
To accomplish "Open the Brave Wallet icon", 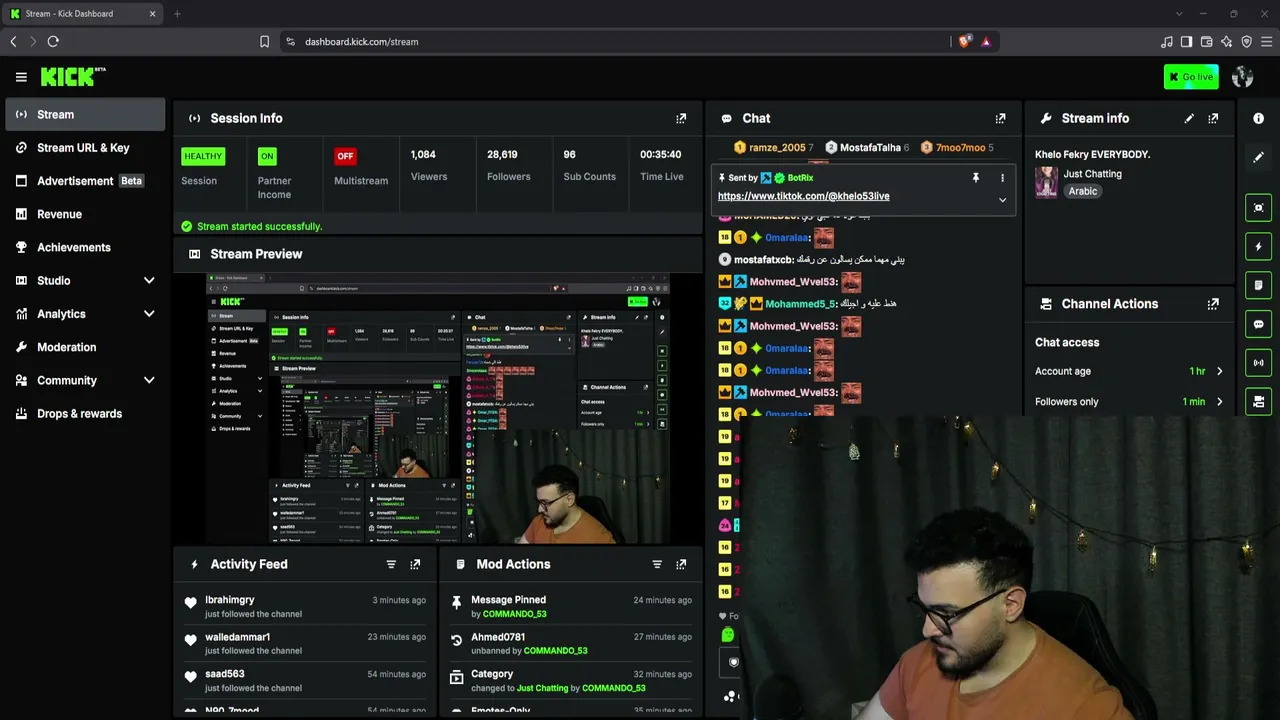I will (1206, 42).
